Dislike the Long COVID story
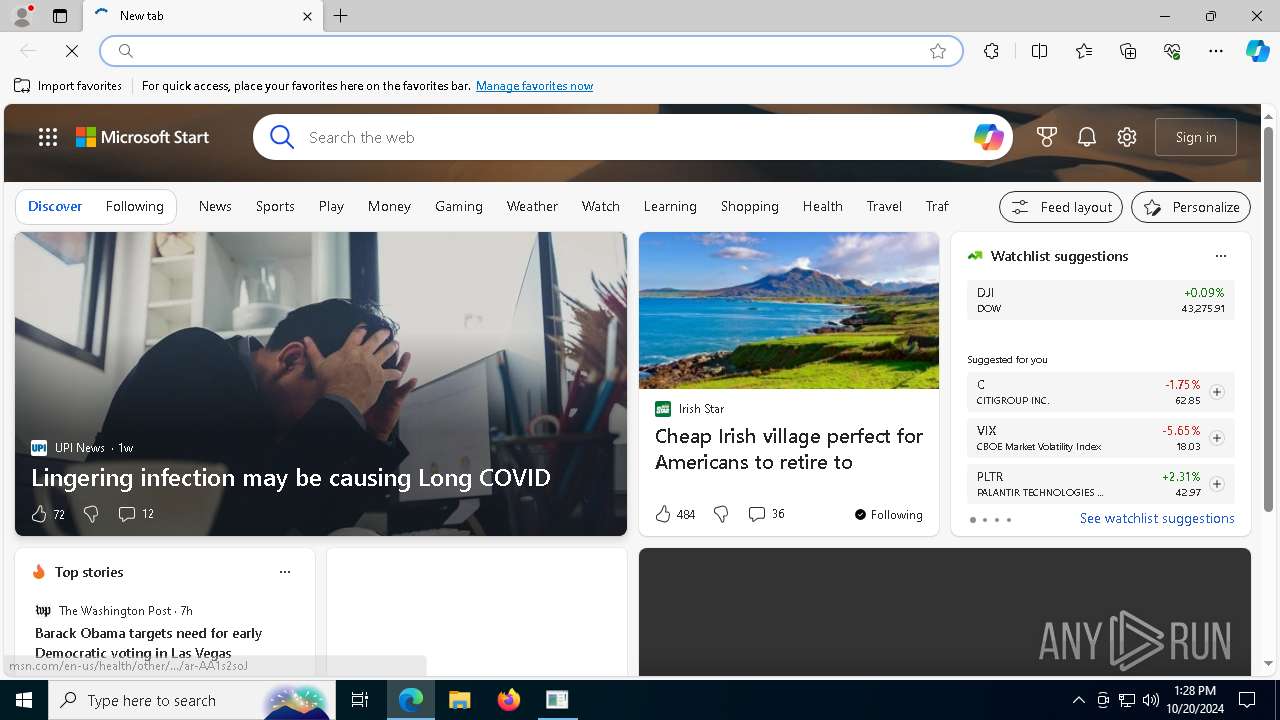Screen dimensions: 1280x720 [x=91, y=514]
